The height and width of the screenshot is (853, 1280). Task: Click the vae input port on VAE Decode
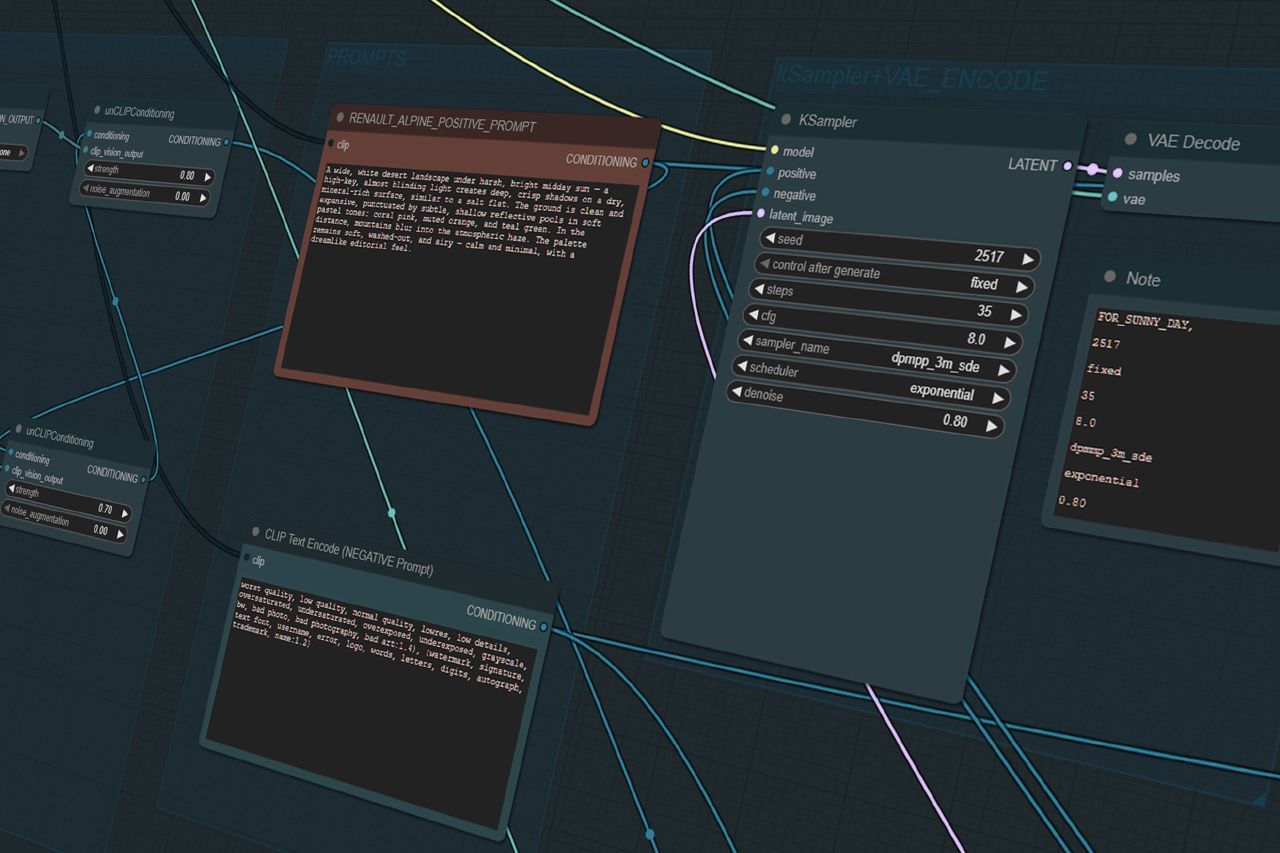[x=1112, y=197]
